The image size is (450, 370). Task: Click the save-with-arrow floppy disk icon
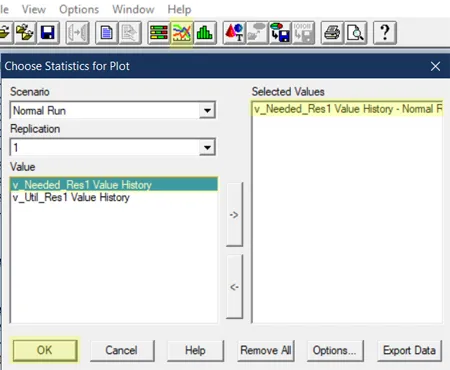pos(280,33)
